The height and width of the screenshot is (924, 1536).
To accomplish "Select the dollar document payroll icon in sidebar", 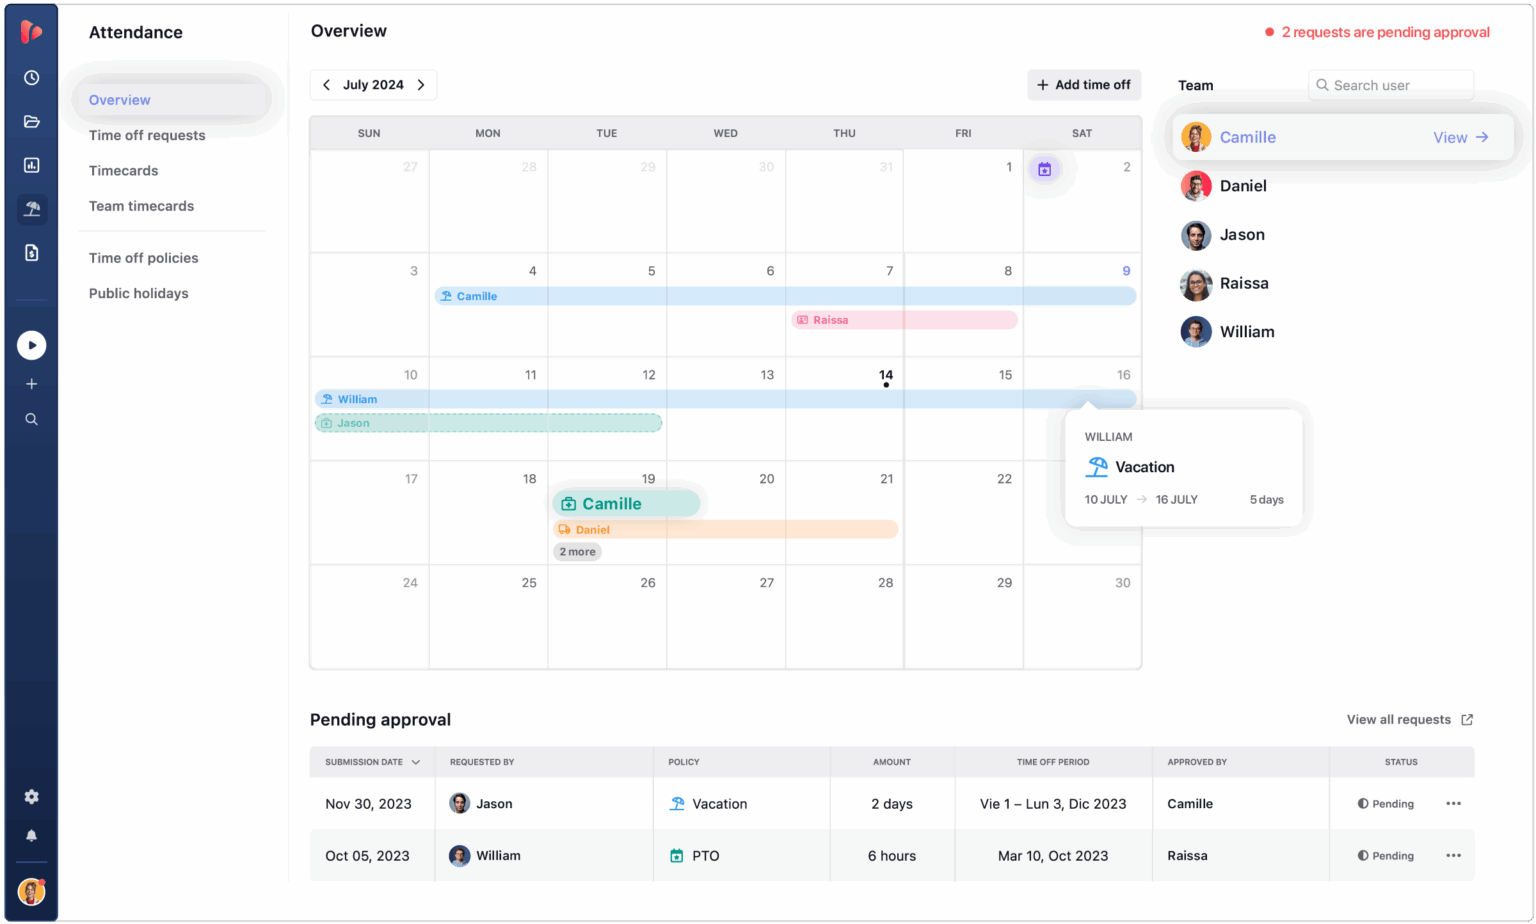I will pyautogui.click(x=31, y=253).
